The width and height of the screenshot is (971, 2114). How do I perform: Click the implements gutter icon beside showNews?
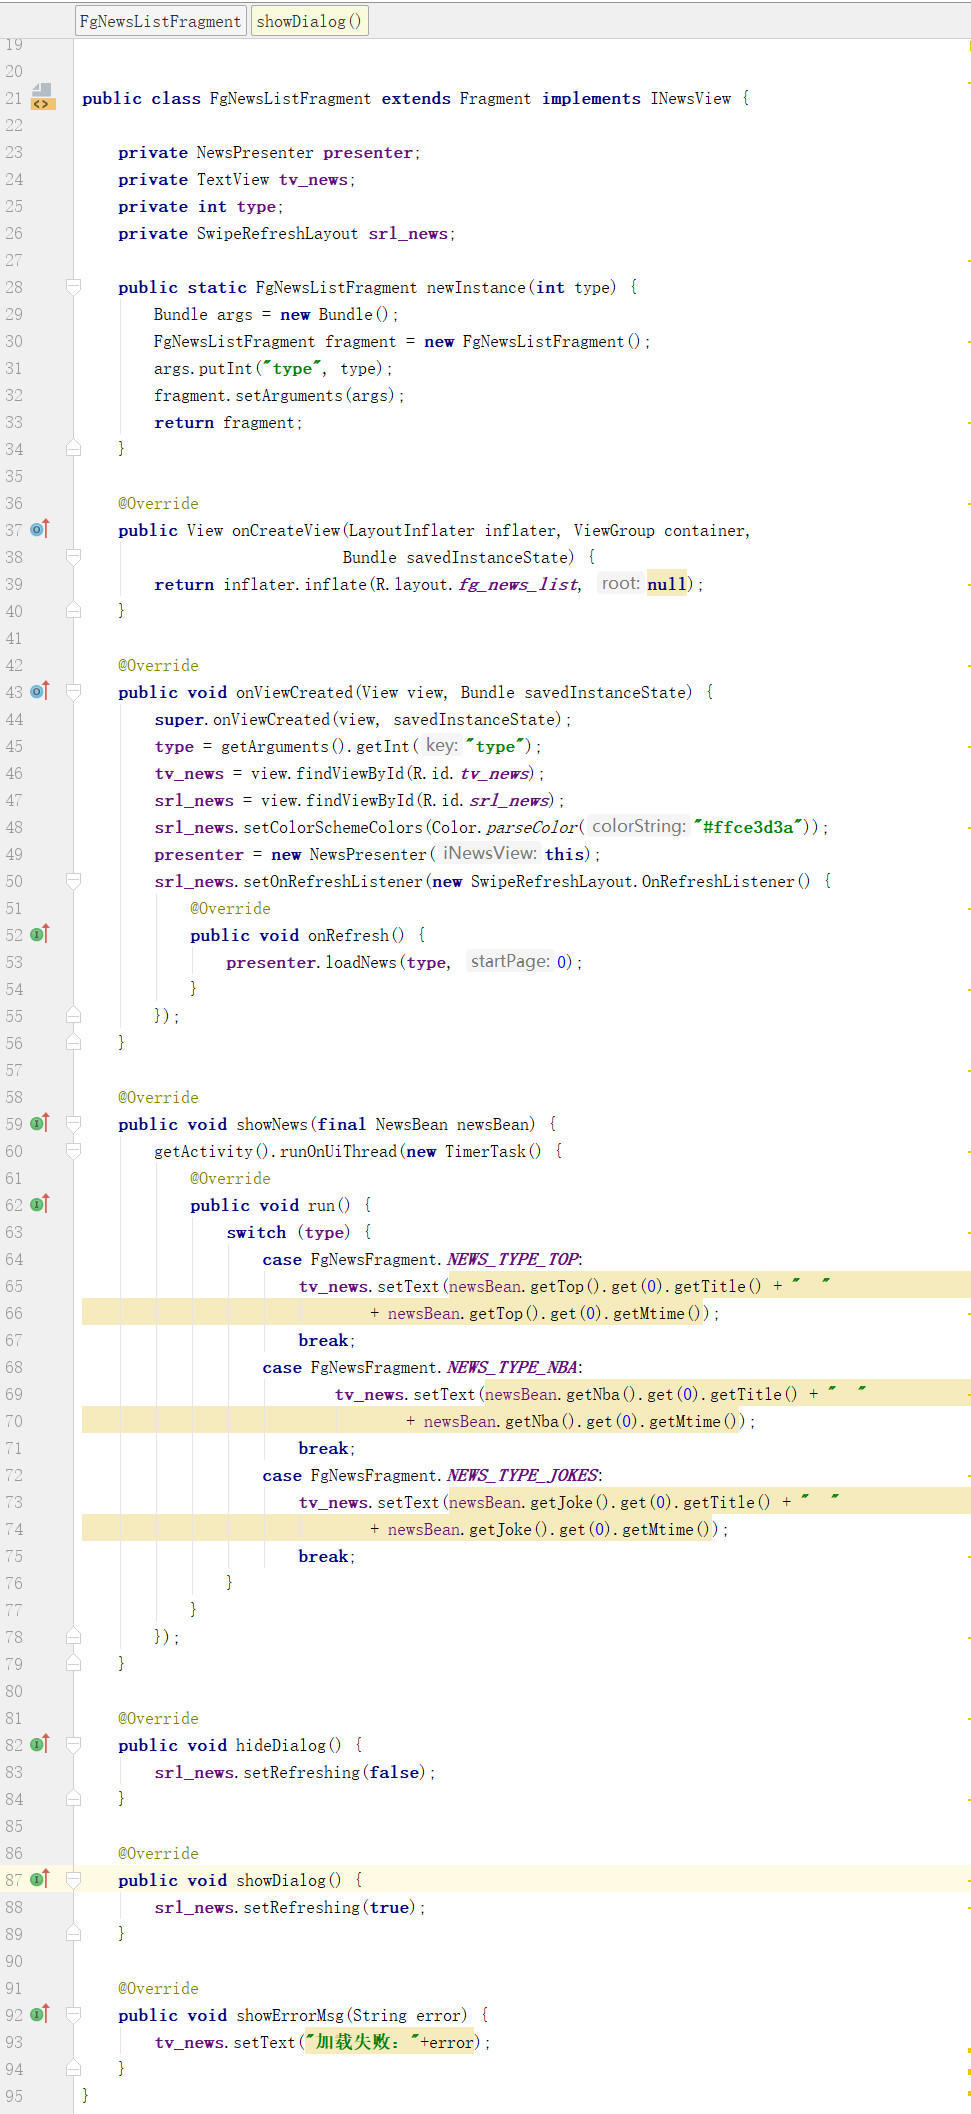tap(39, 1123)
